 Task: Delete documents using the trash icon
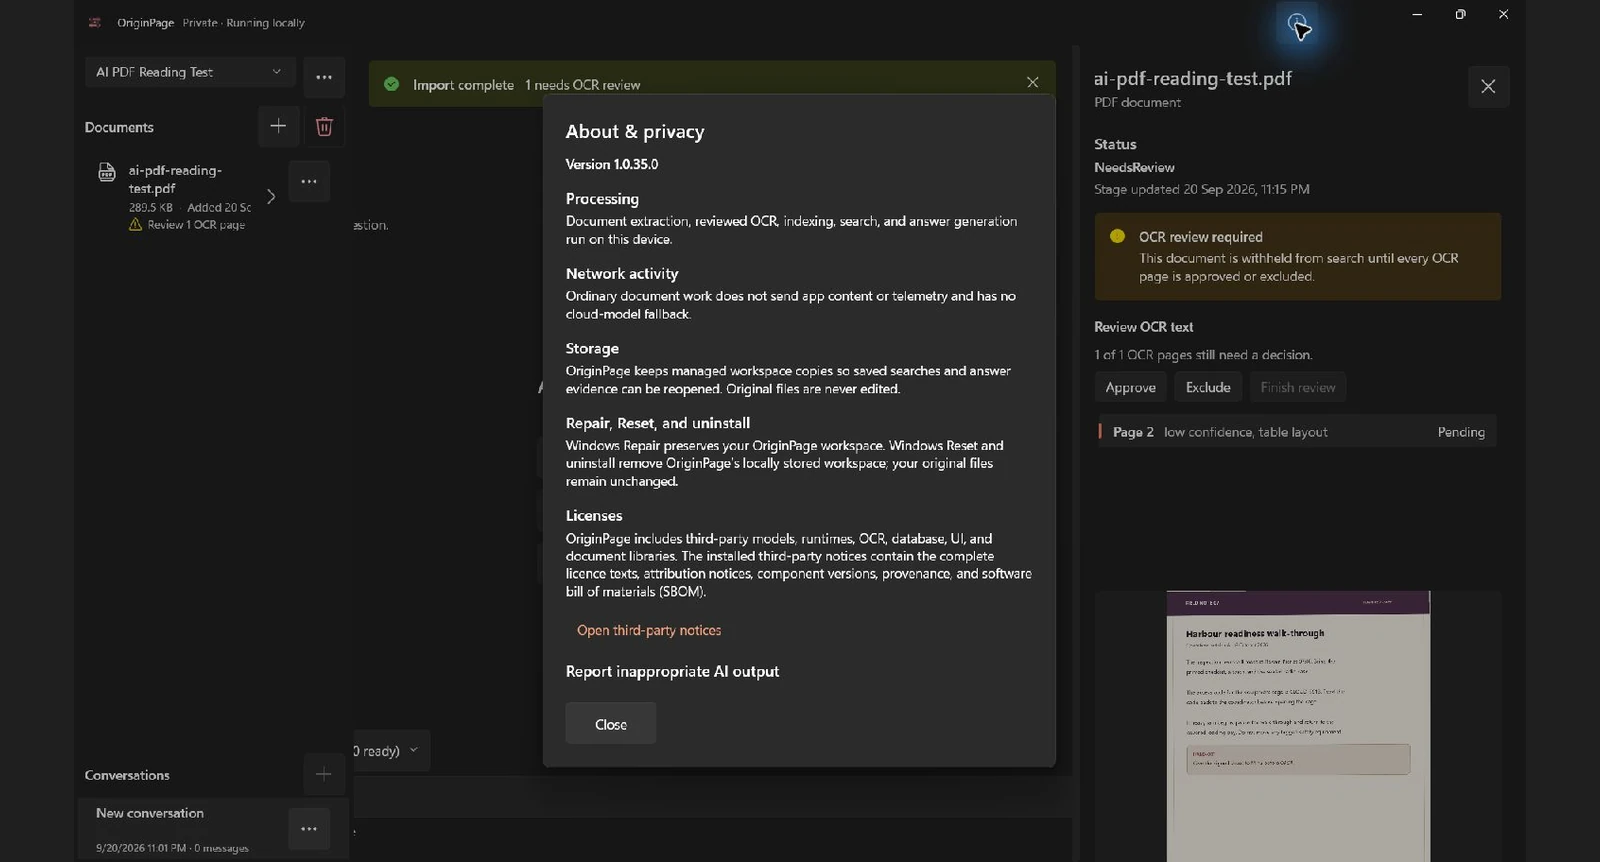(324, 126)
